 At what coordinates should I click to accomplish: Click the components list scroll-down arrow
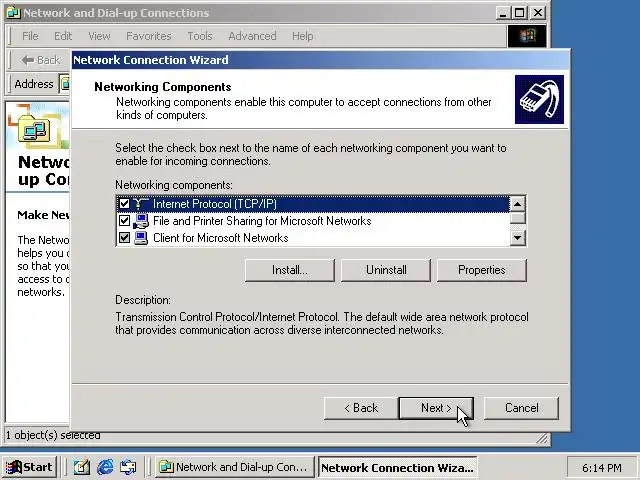coord(518,238)
